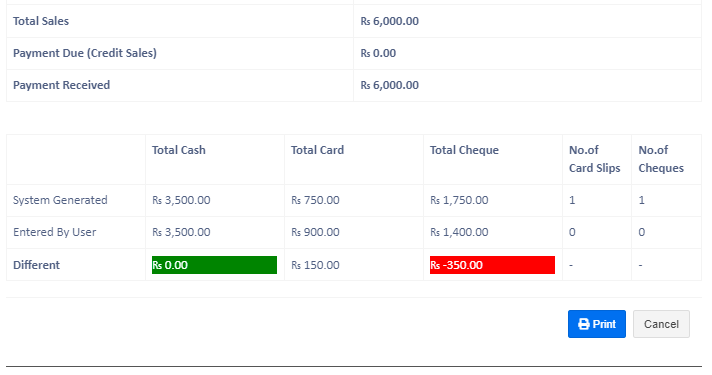Click the Payment Due value Rs 0.00
This screenshot has height=375, width=712.
pyautogui.click(x=378, y=53)
